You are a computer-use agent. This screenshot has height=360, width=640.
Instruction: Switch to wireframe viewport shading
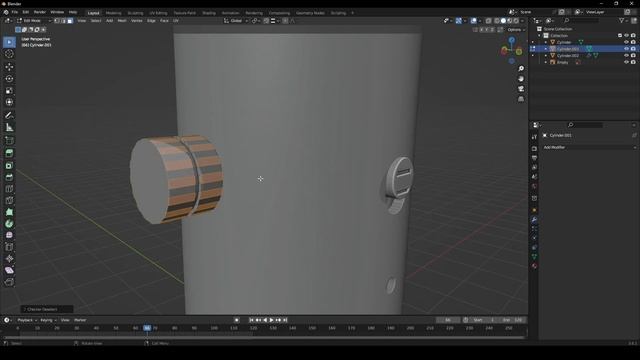[497, 21]
